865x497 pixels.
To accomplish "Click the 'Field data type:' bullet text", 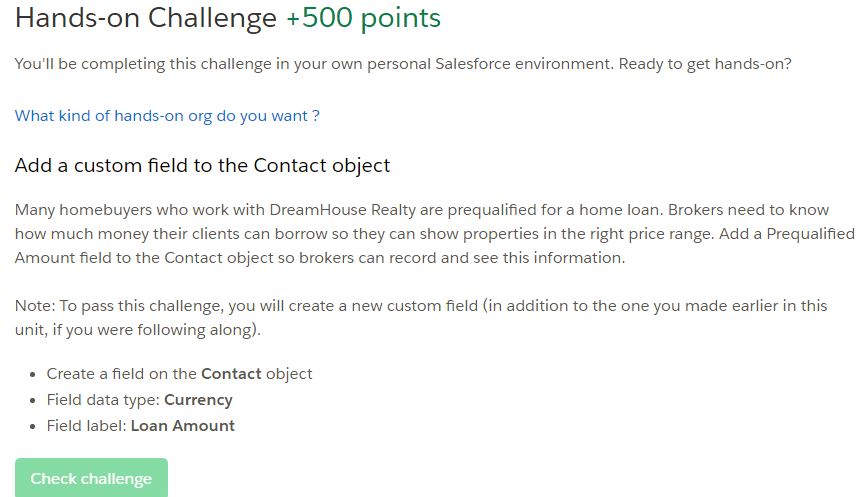I will [103, 400].
